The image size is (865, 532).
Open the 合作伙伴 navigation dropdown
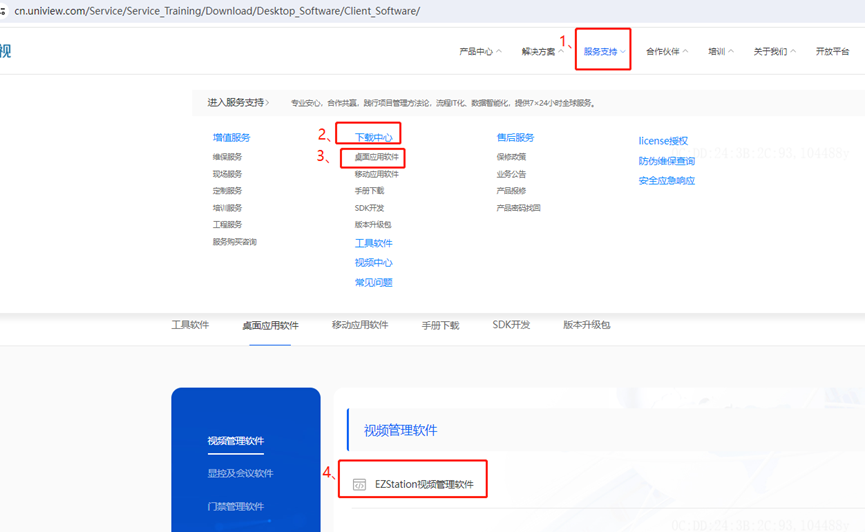666,51
